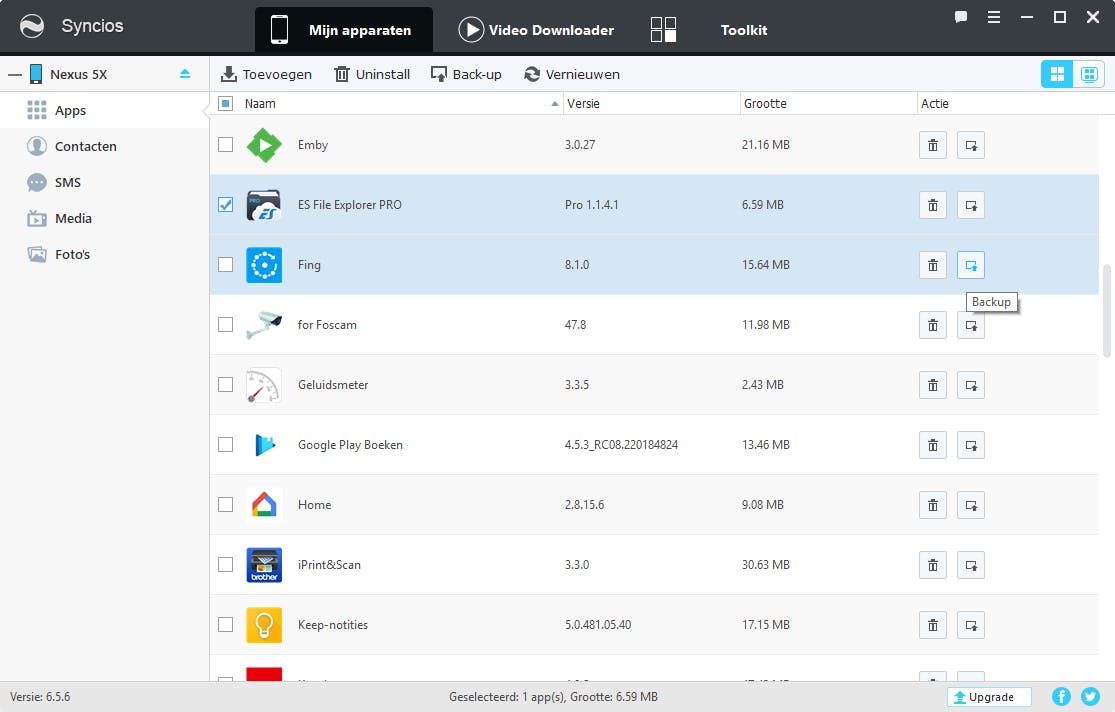Collapse the Nexus 5X device tree
The width and height of the screenshot is (1115, 712).
[x=15, y=74]
